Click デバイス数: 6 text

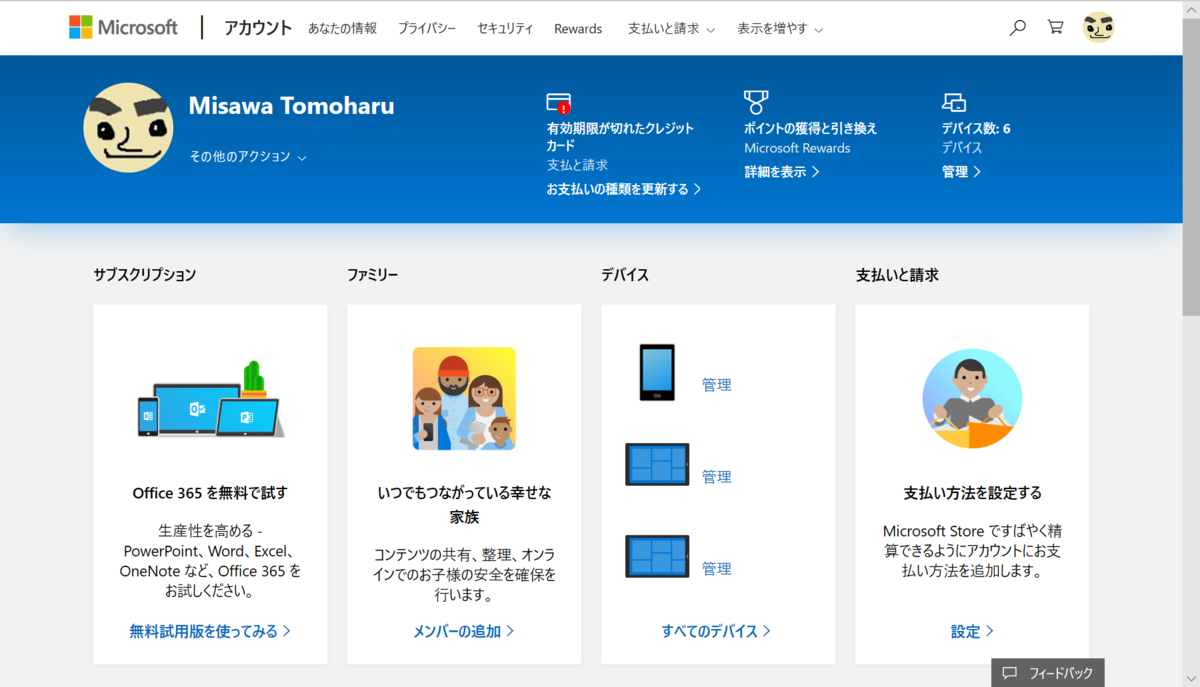pos(976,128)
